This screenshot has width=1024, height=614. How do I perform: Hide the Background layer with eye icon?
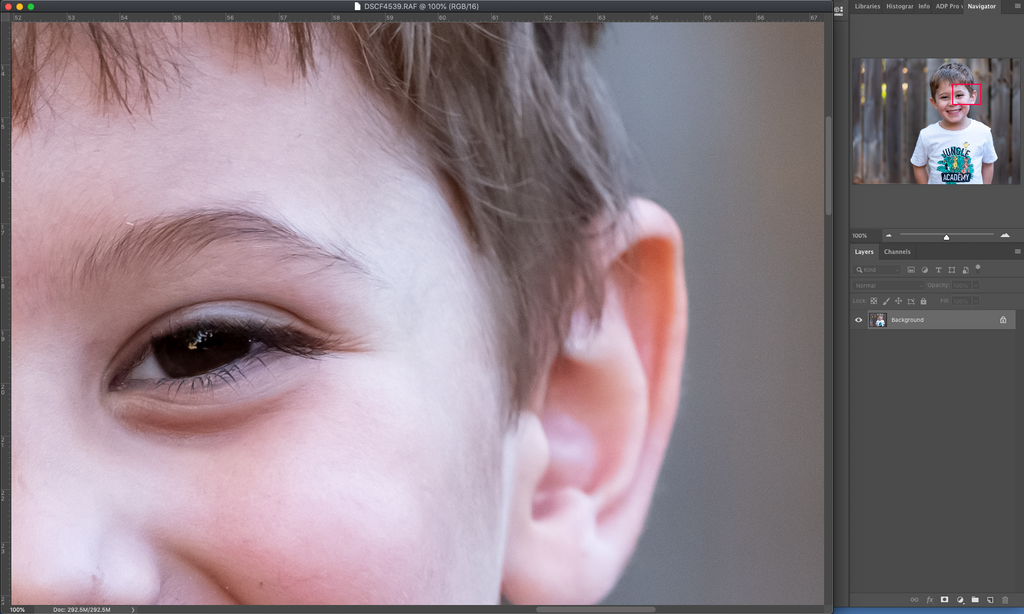[x=858, y=320]
